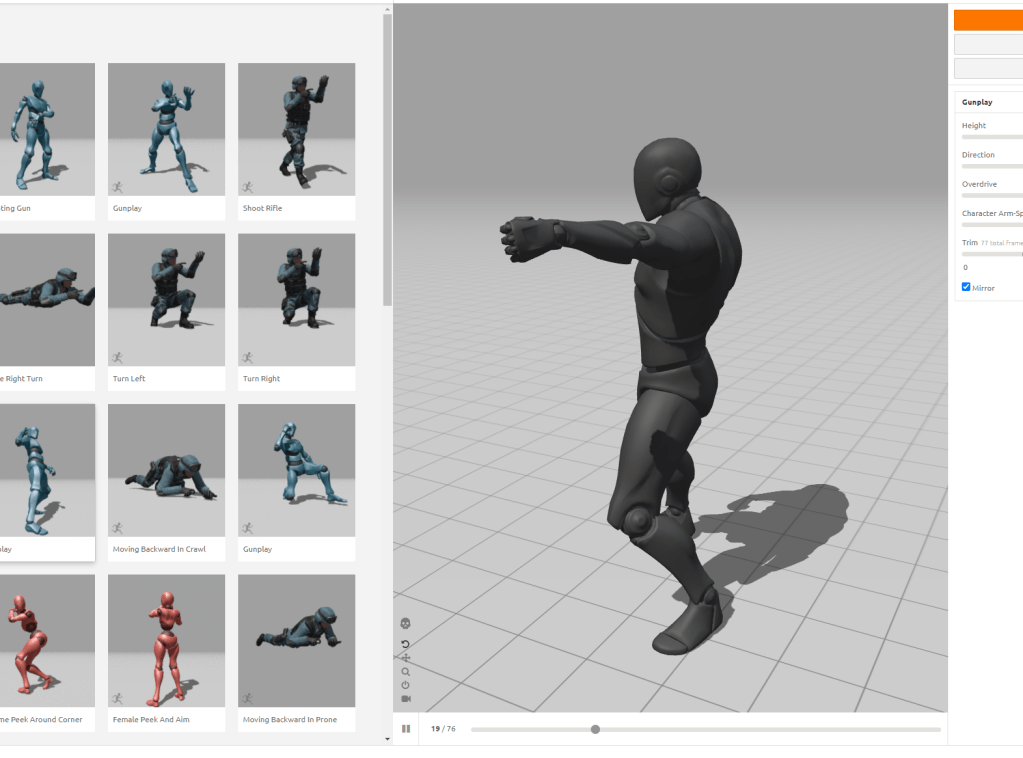
Task: Click the Height slider track
Action: coord(991,137)
